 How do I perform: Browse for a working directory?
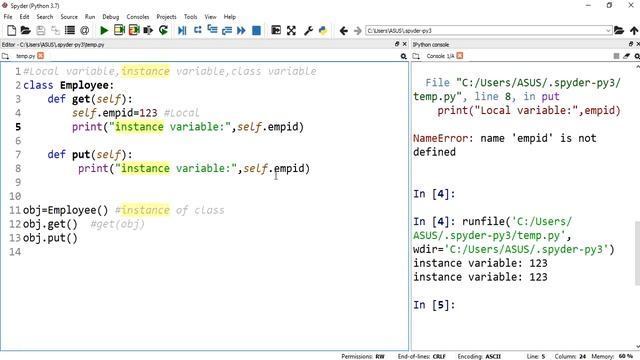(x=619, y=30)
